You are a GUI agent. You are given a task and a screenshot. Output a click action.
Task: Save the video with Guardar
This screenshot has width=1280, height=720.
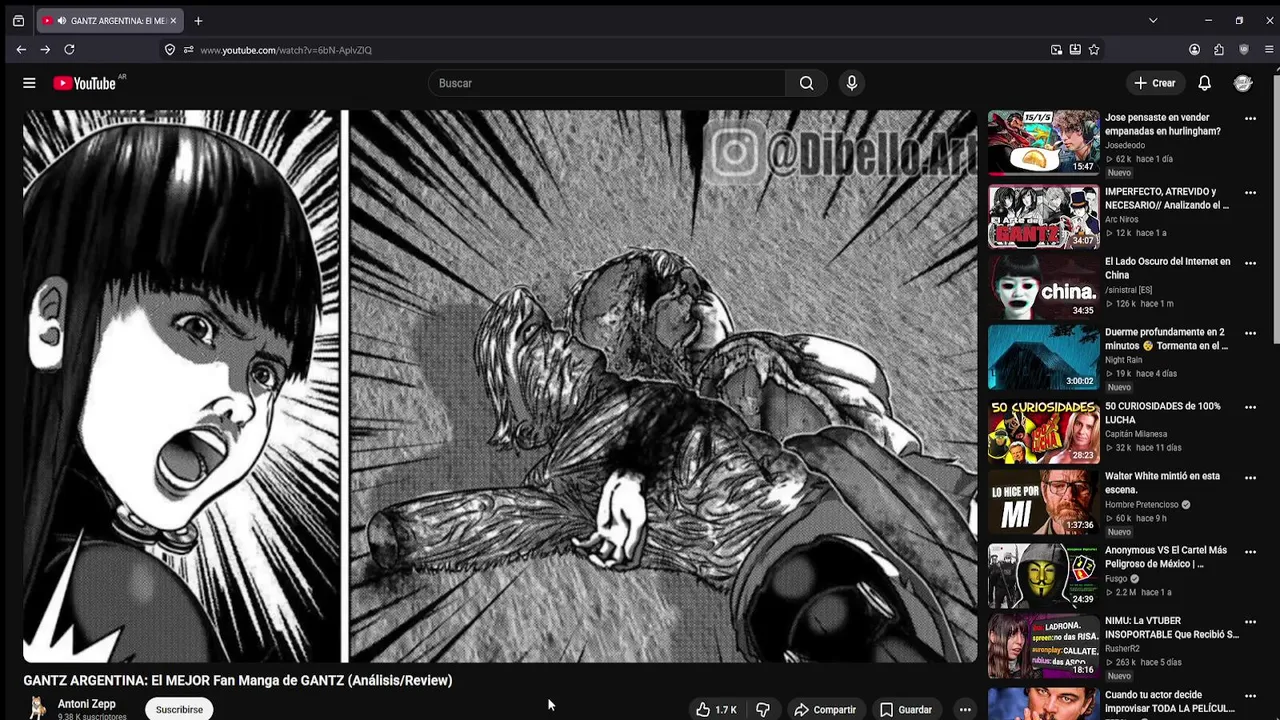(906, 709)
